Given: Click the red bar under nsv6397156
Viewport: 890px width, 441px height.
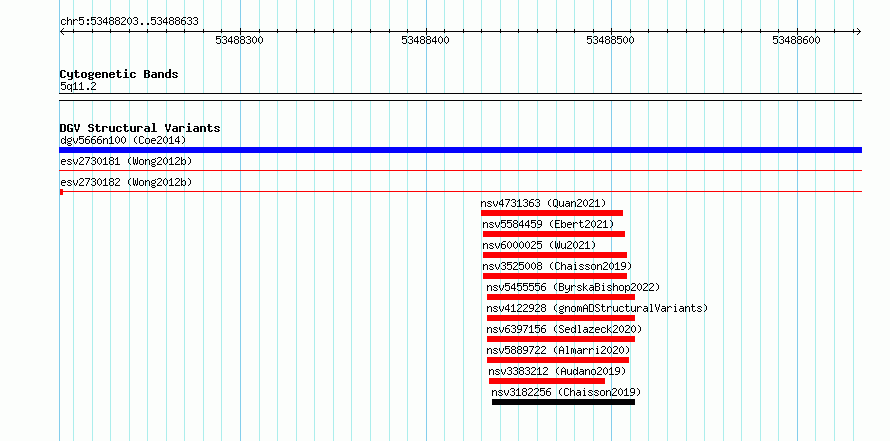Looking at the screenshot, I should (561, 339).
